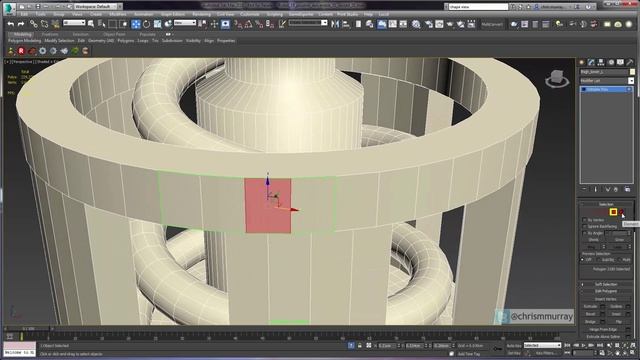Open the Edit menu

[24, 14]
